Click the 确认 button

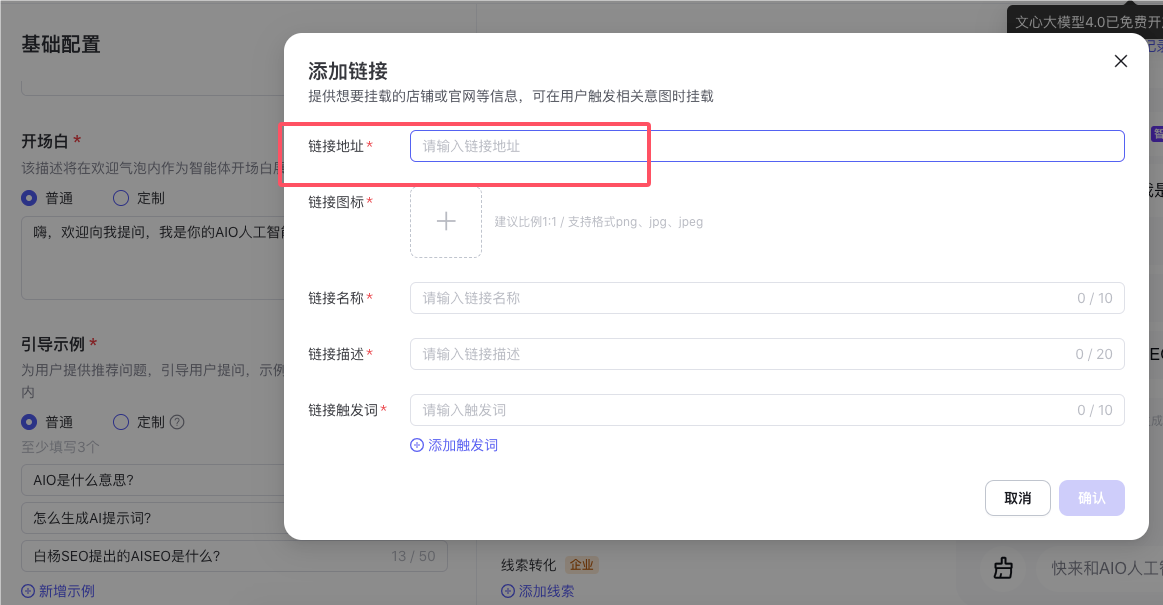point(1092,498)
